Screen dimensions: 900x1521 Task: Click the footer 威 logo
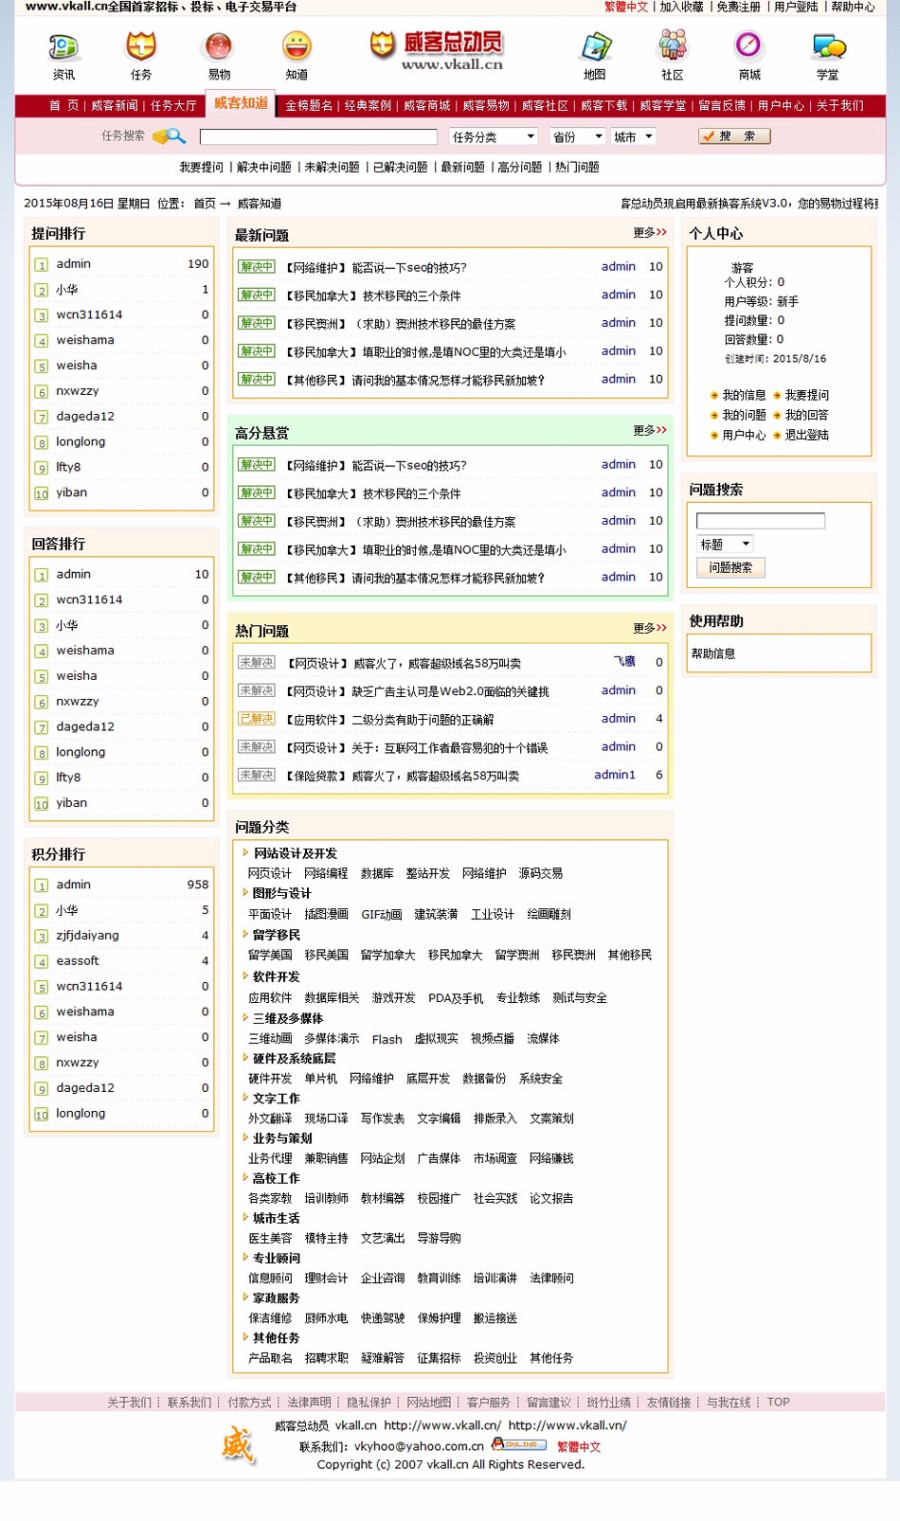(238, 1445)
